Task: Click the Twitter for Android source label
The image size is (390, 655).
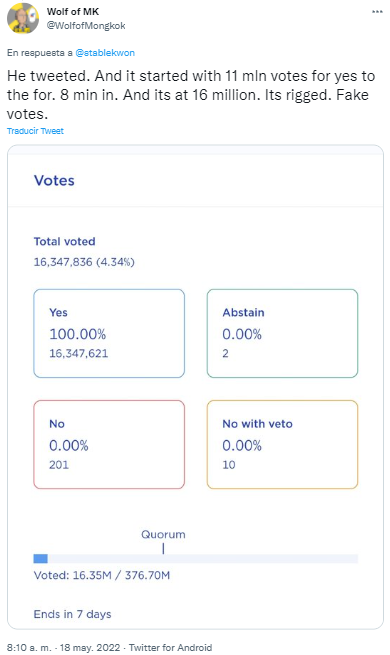Action: click(170, 647)
